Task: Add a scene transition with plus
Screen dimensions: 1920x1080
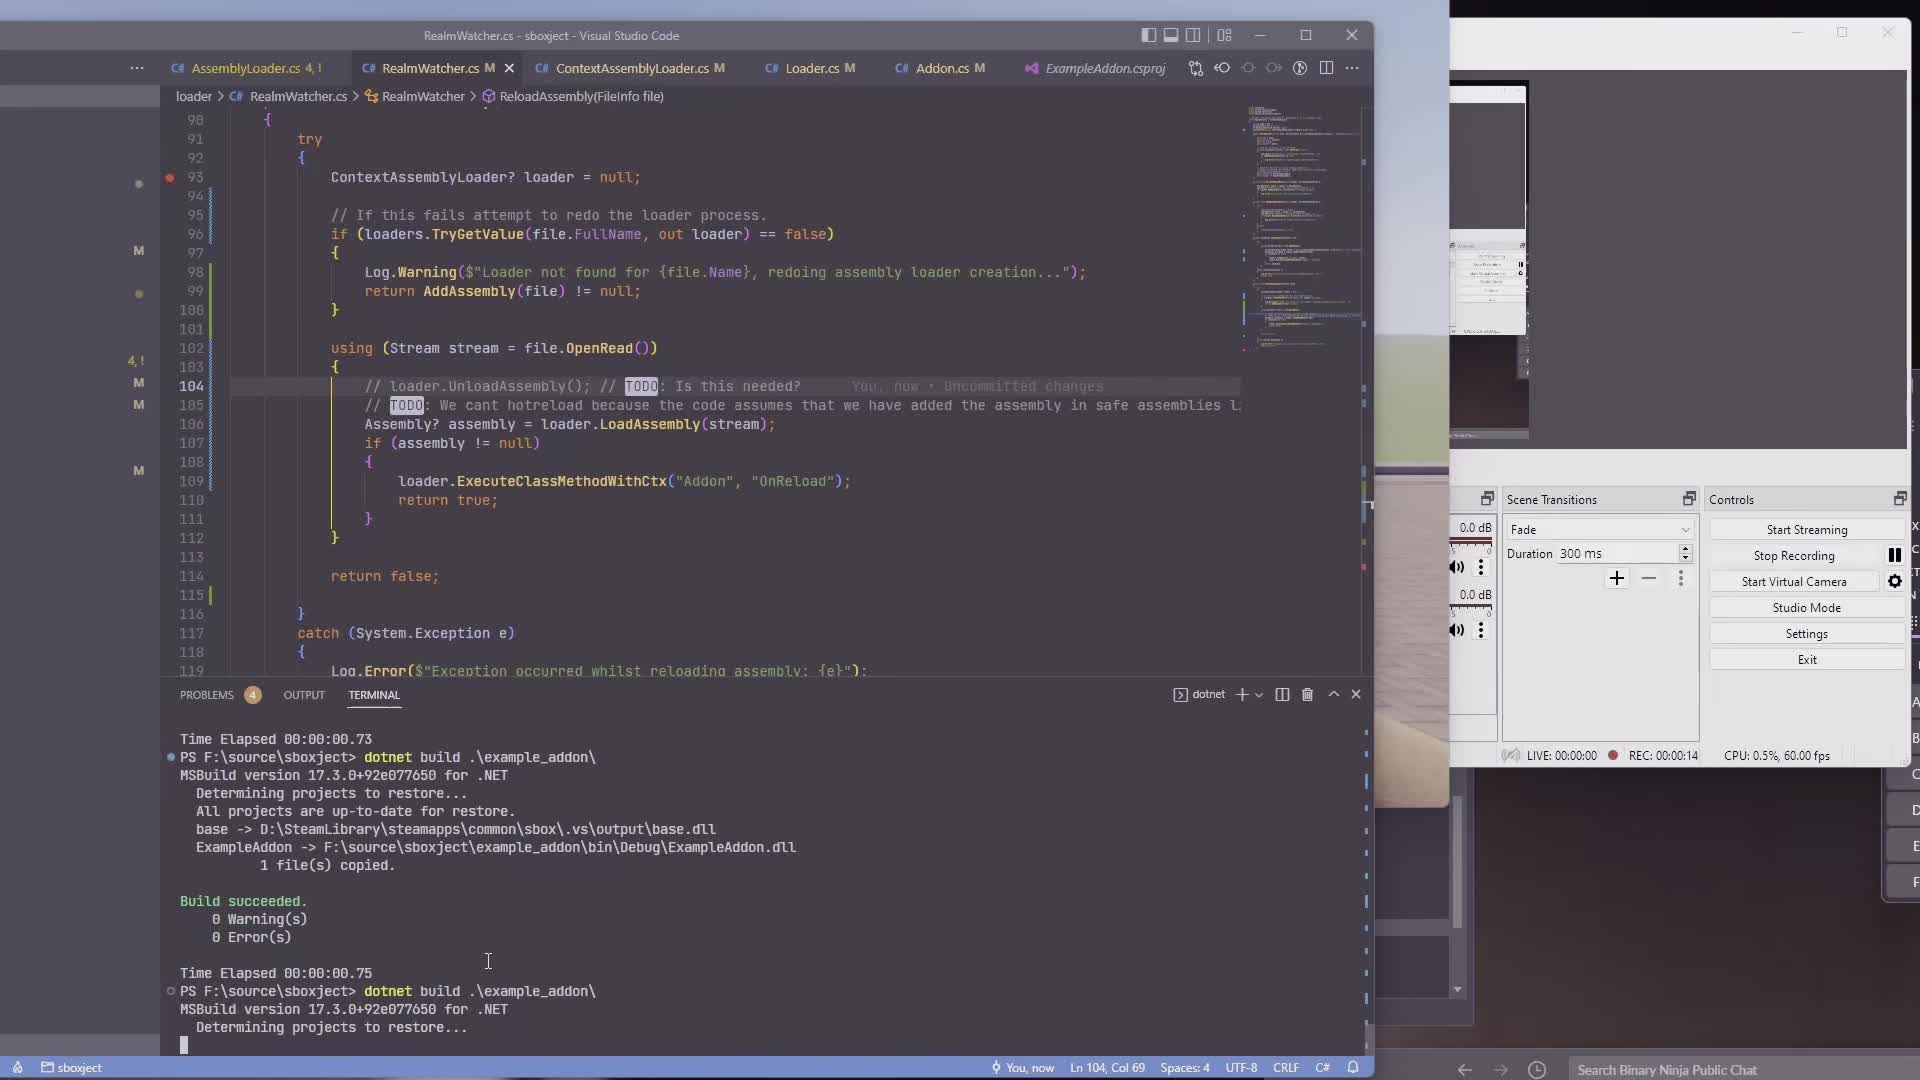Action: (1616, 579)
